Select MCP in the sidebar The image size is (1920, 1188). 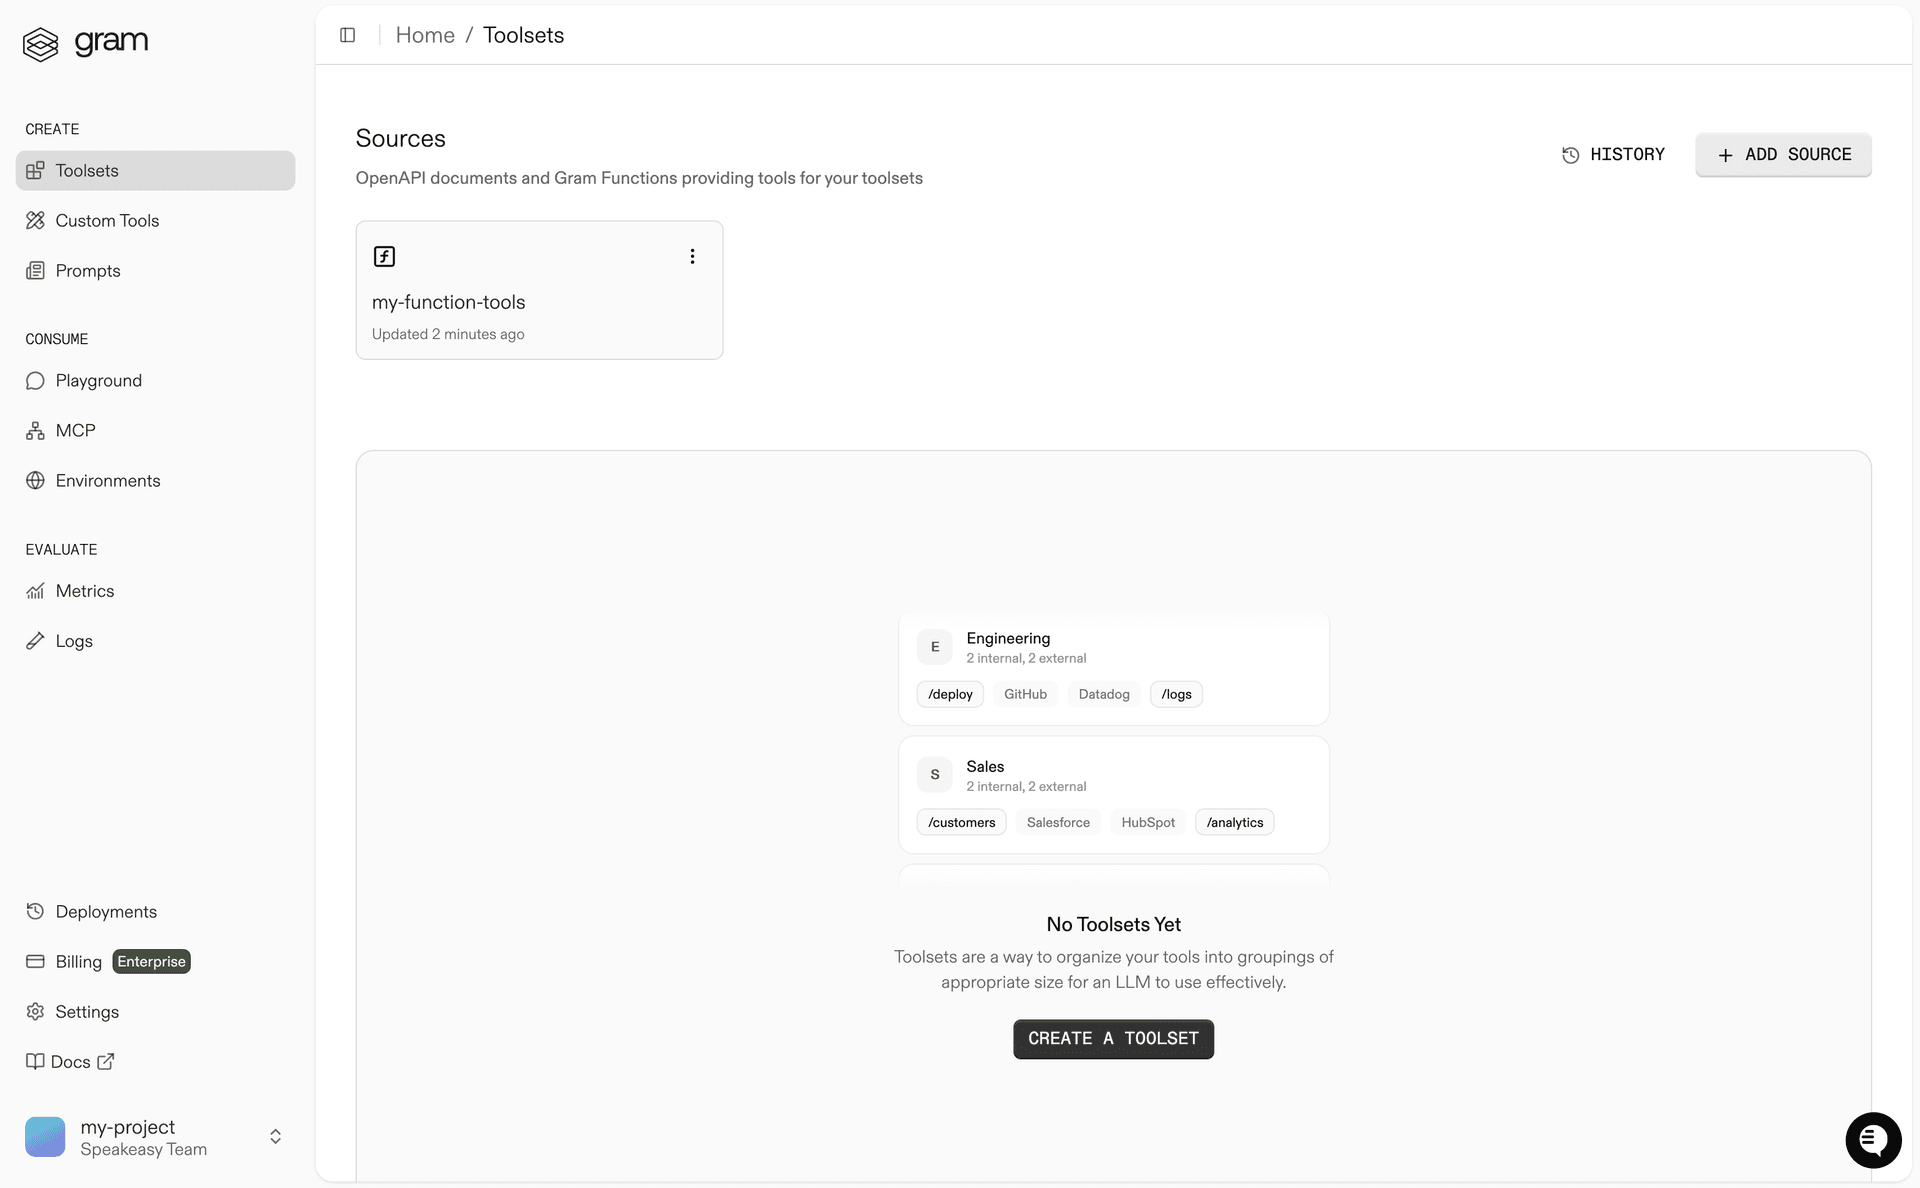click(x=74, y=430)
